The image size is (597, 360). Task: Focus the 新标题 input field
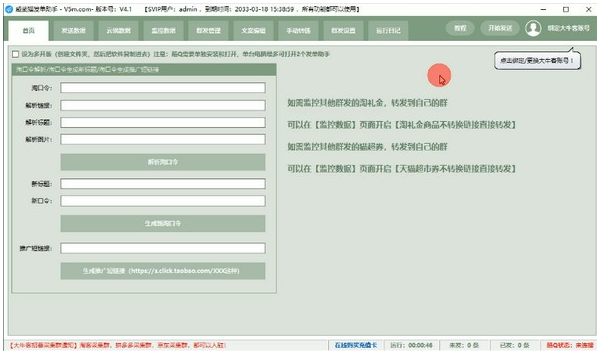[163, 184]
